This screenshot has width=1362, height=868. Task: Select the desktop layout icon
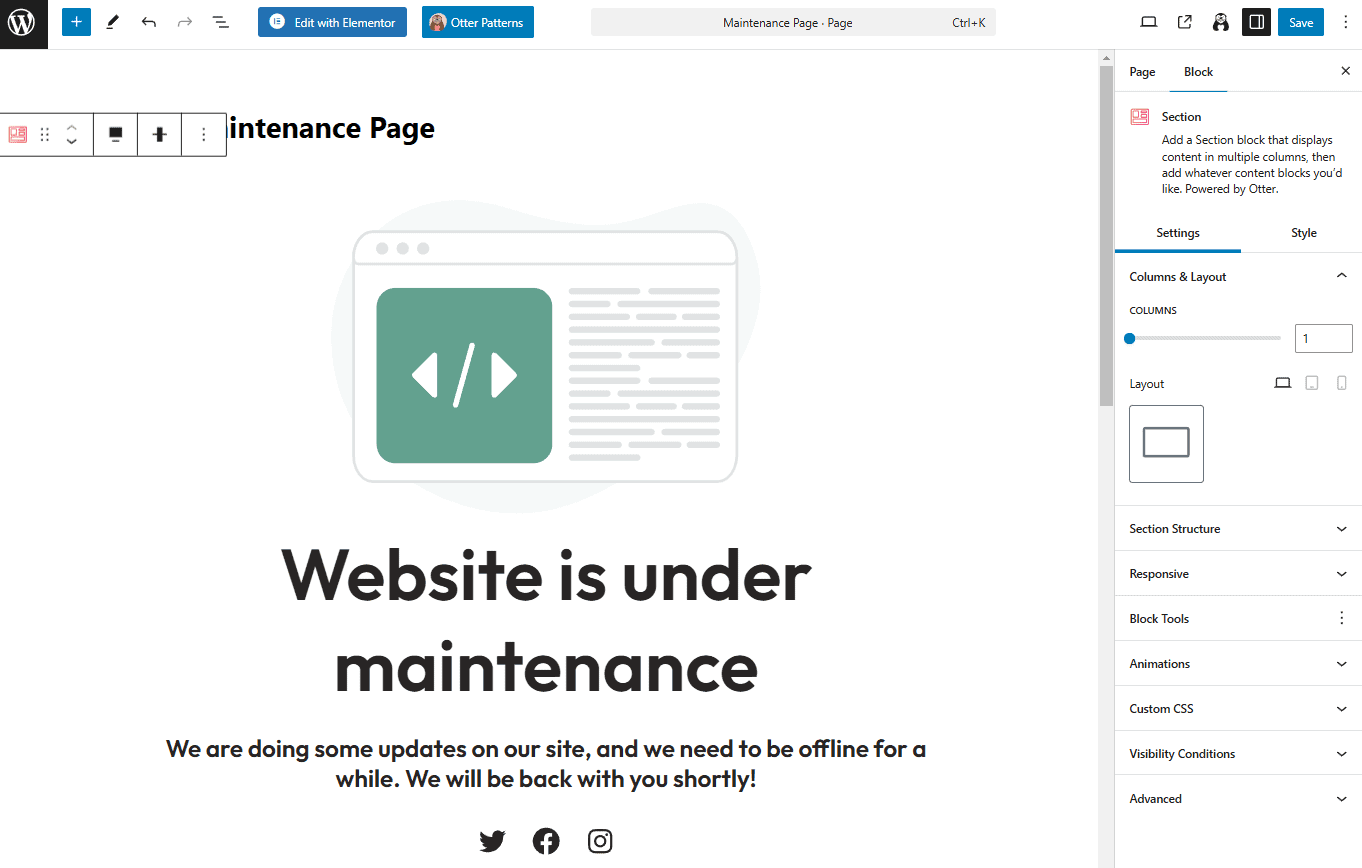1282,382
